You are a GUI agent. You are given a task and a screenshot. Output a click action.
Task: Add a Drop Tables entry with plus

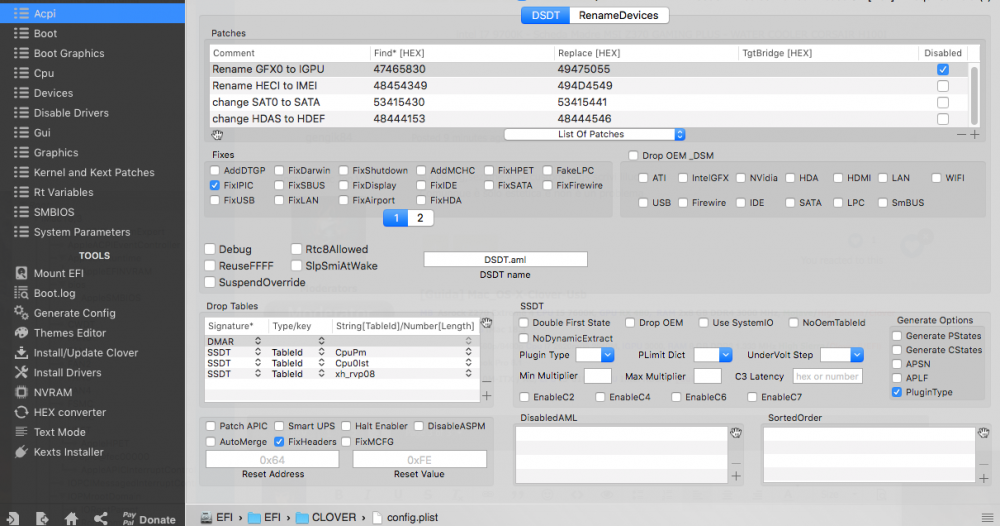pos(487,396)
